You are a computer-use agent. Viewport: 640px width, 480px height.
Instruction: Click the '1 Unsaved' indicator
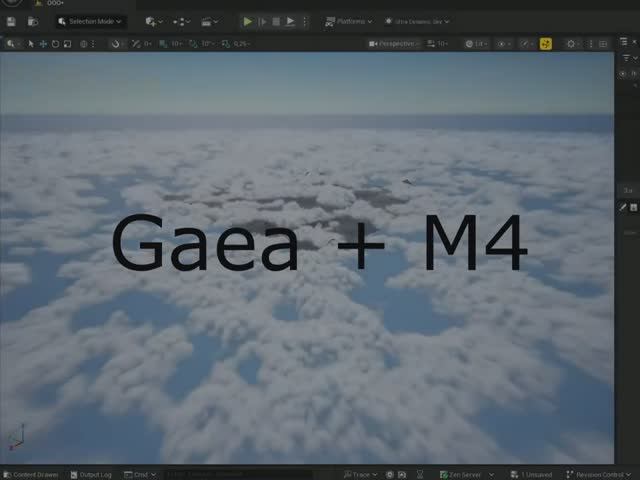tap(531, 475)
